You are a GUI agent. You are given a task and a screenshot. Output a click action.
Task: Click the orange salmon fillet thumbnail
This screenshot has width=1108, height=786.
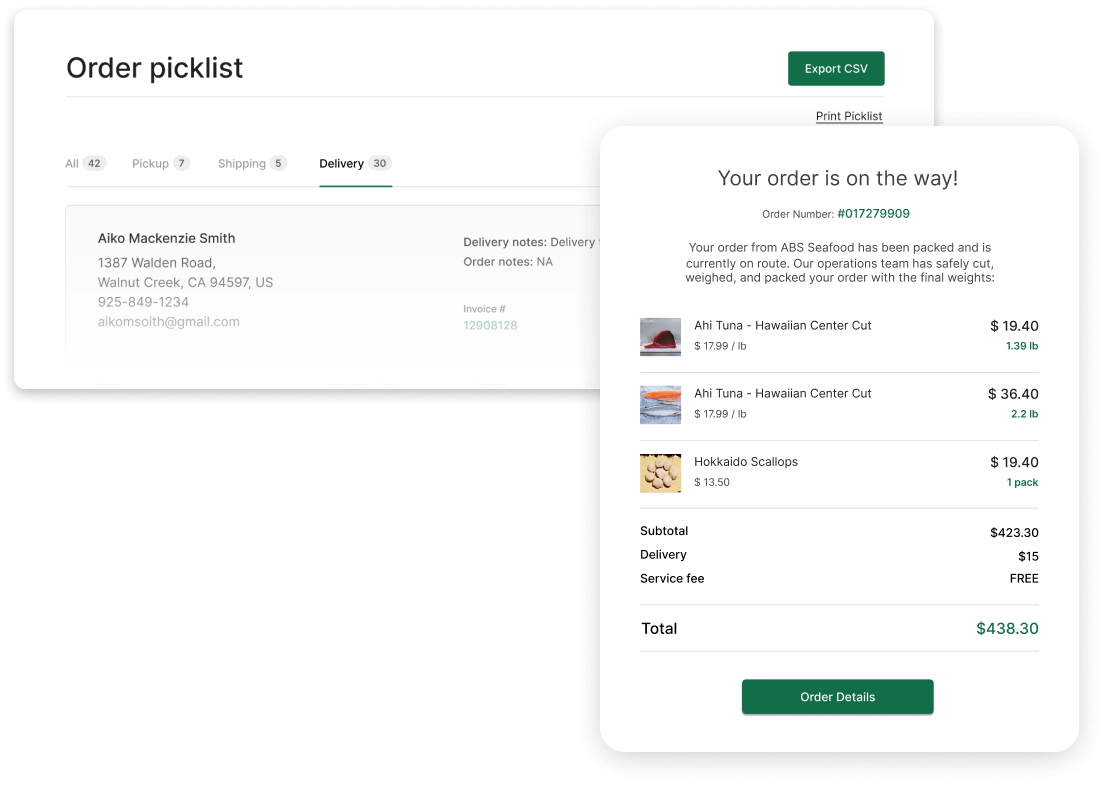point(660,404)
